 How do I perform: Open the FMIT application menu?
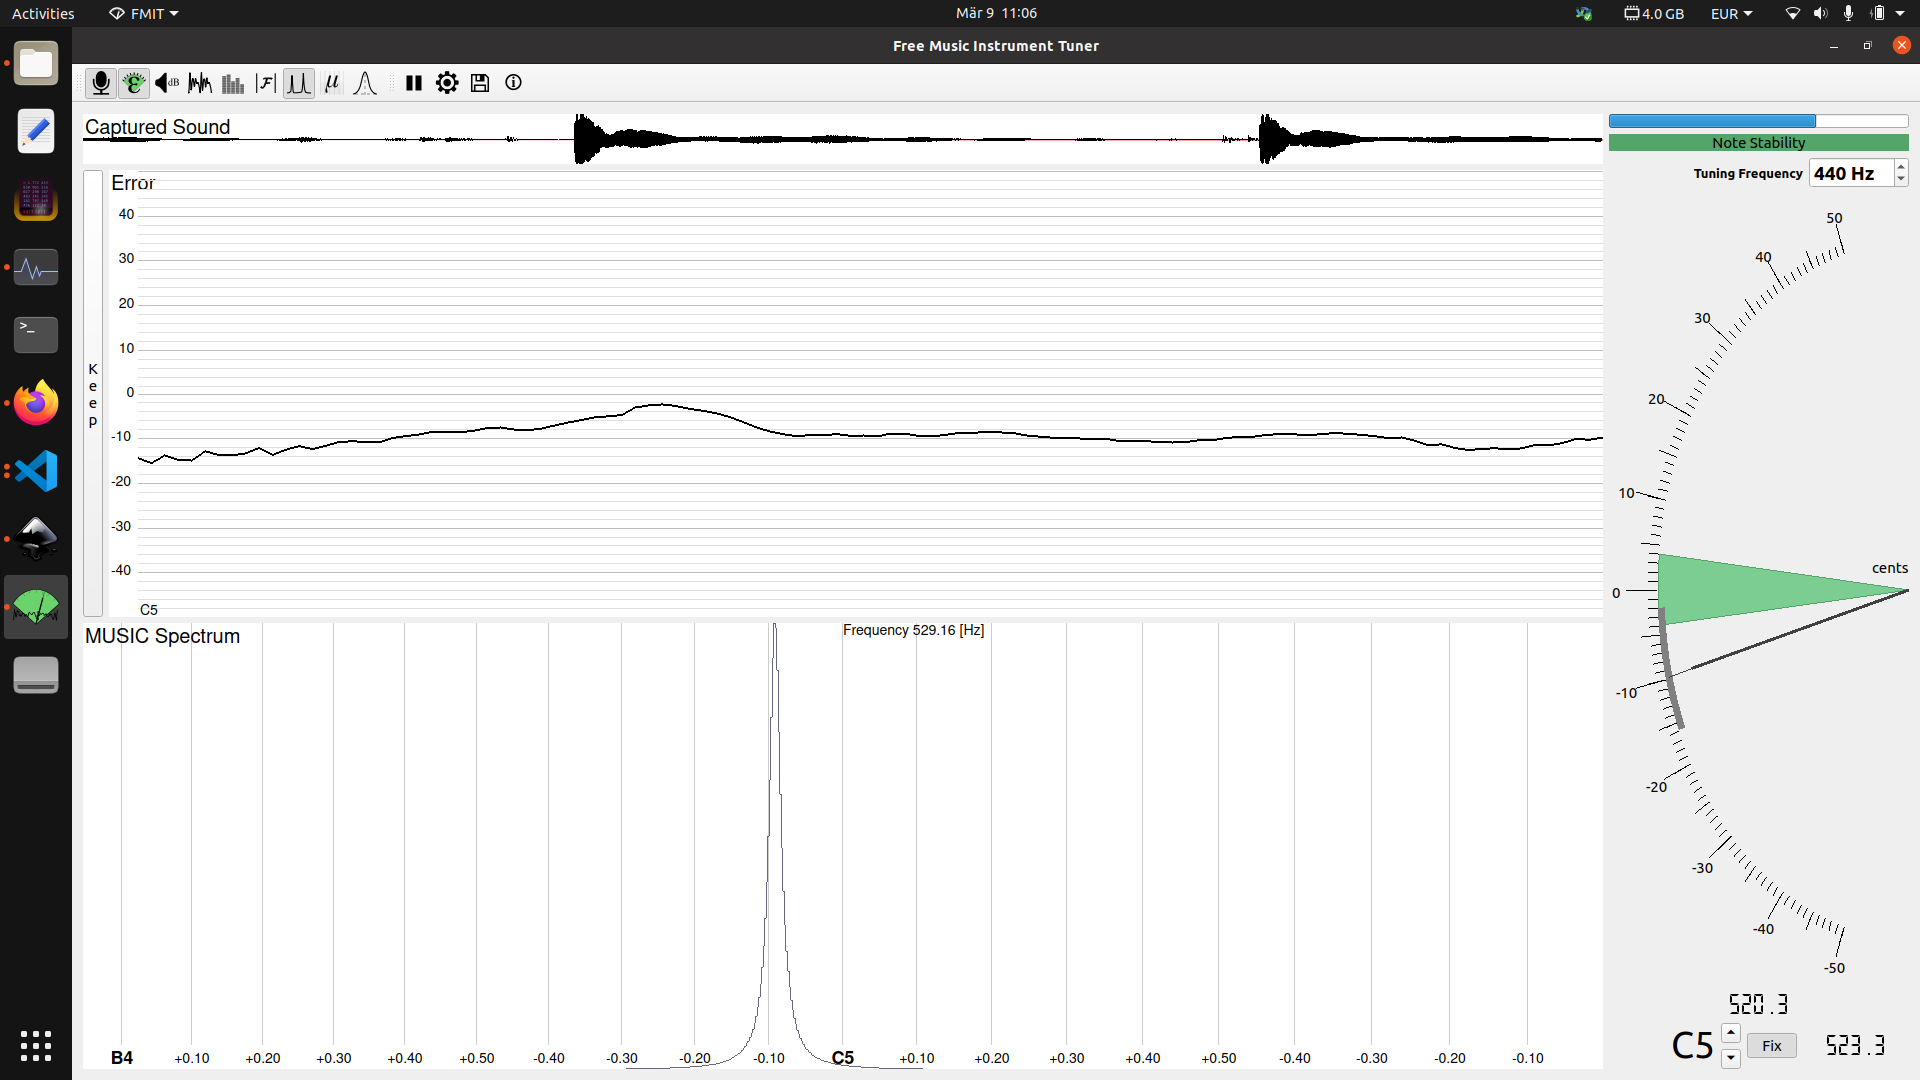[x=143, y=13]
